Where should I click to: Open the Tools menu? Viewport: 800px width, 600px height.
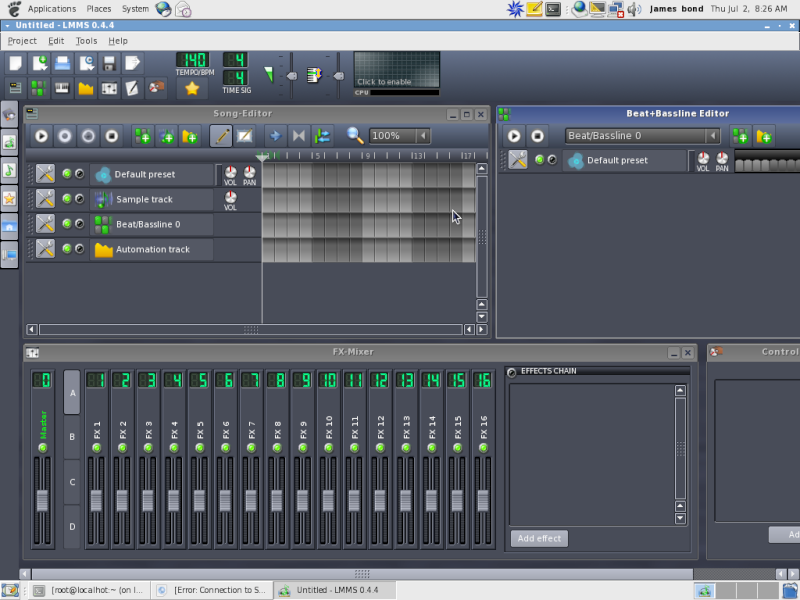[x=86, y=41]
